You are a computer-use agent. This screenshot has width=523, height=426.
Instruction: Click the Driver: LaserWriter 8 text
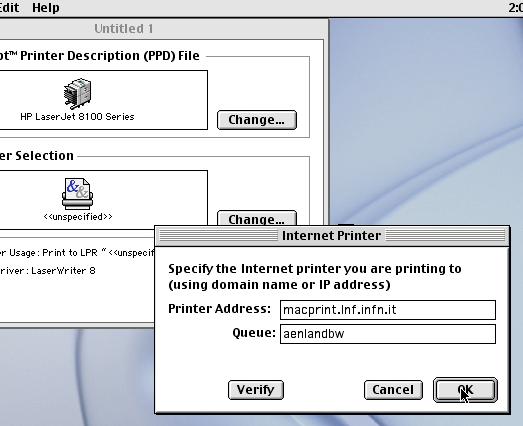[x=48, y=271]
